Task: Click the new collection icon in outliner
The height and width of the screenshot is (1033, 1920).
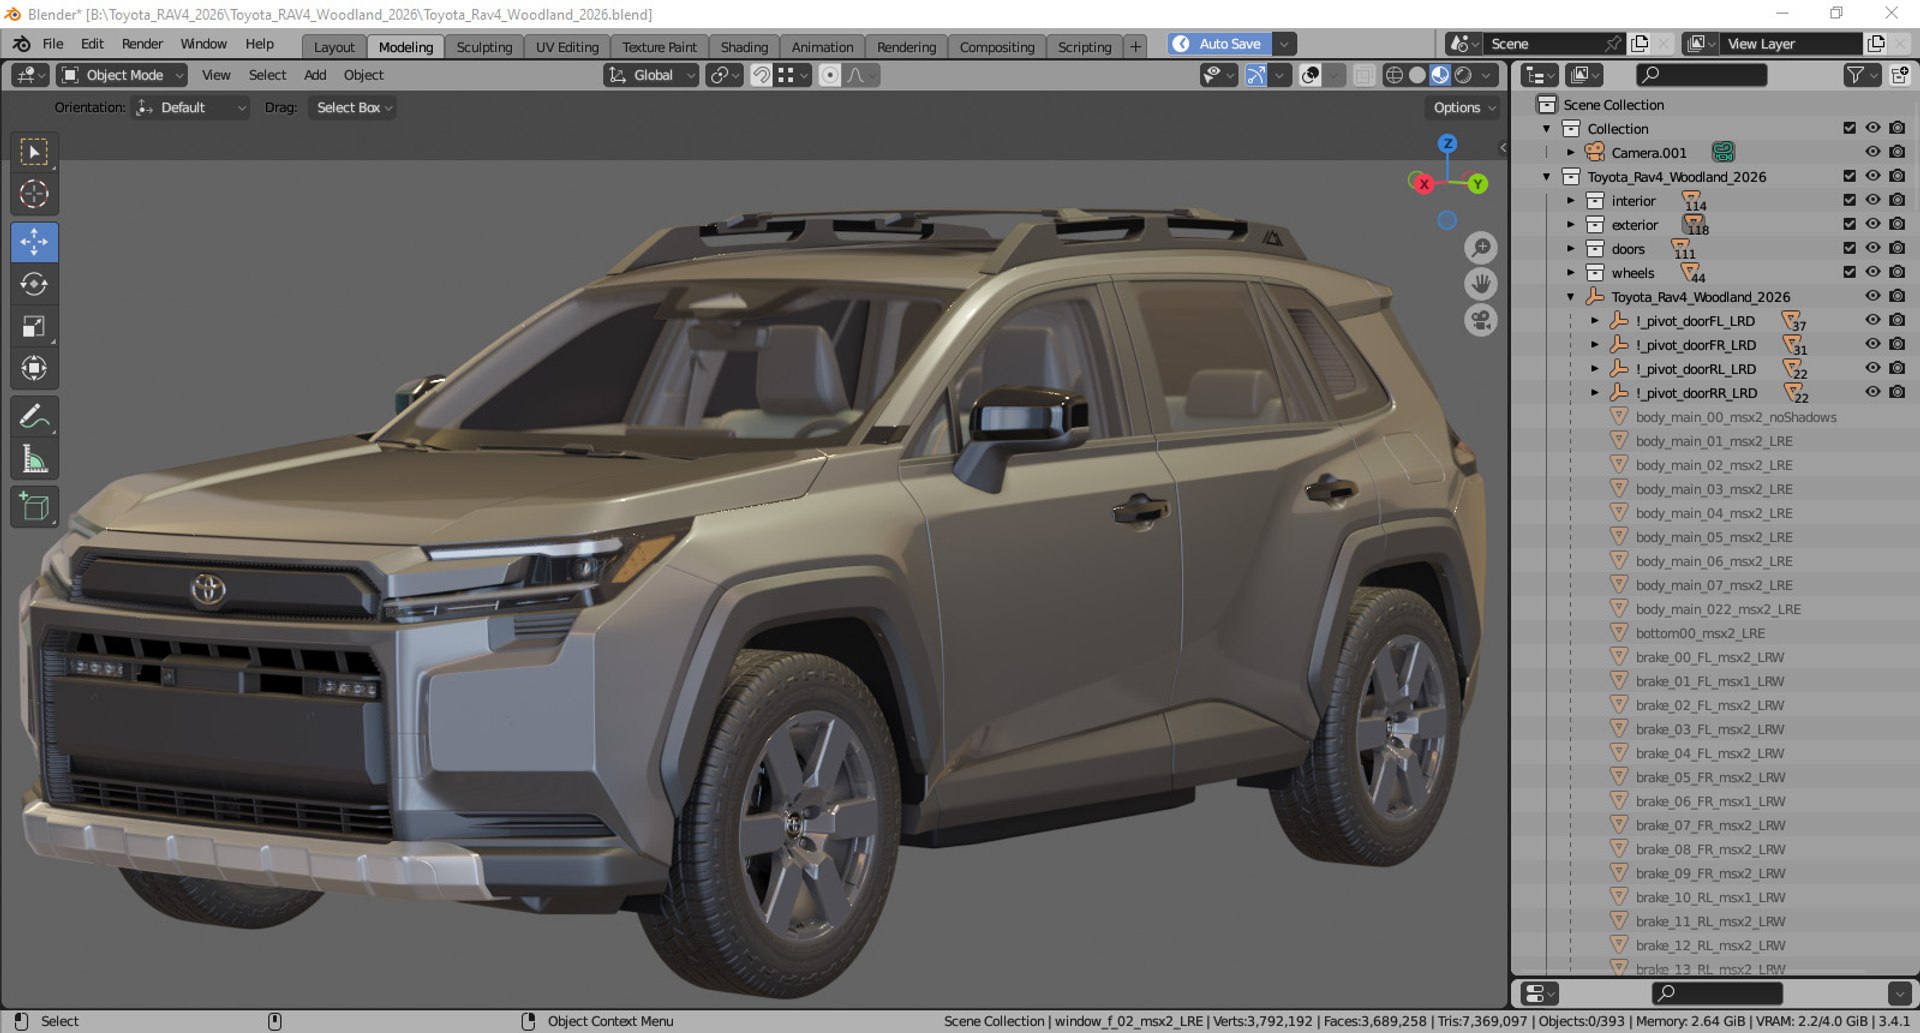Action: click(x=1899, y=75)
